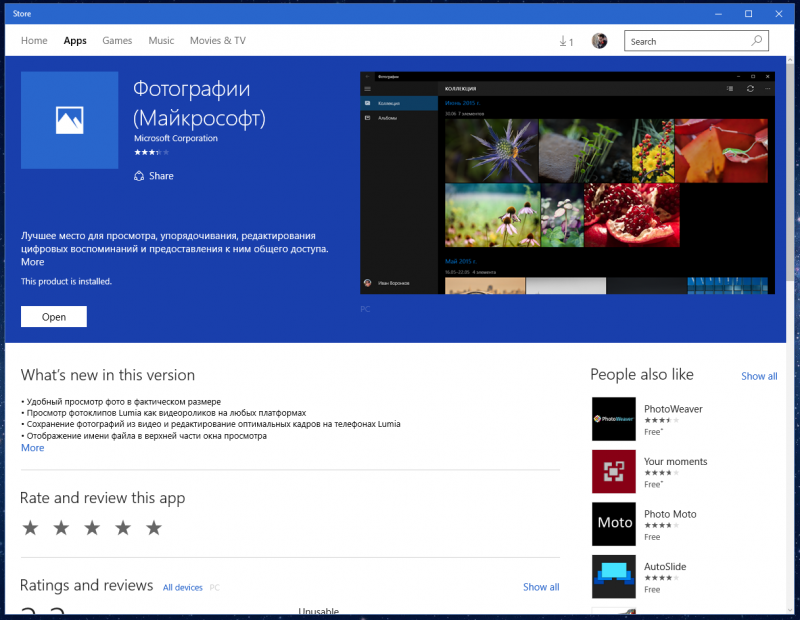The image size is (800, 620).
Task: Open Your moments app title
Action: point(676,461)
